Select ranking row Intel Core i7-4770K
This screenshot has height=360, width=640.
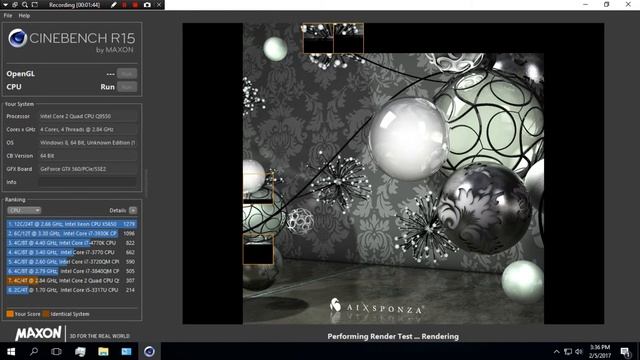(71, 243)
